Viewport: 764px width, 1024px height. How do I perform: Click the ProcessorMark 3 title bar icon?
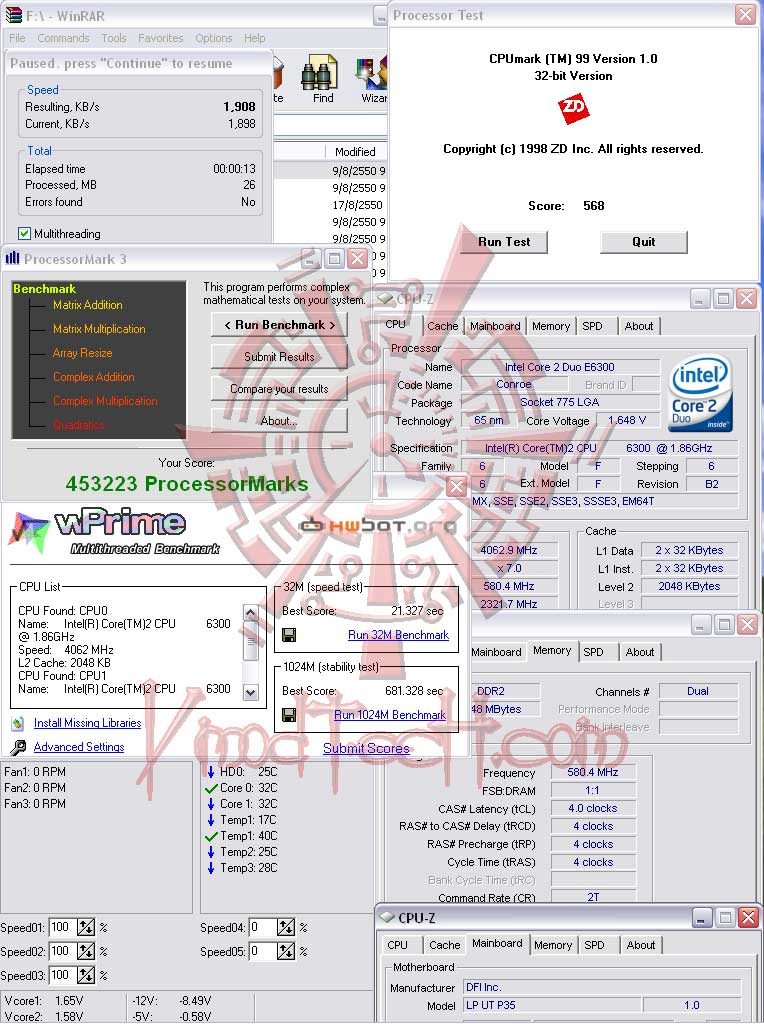tap(12, 258)
